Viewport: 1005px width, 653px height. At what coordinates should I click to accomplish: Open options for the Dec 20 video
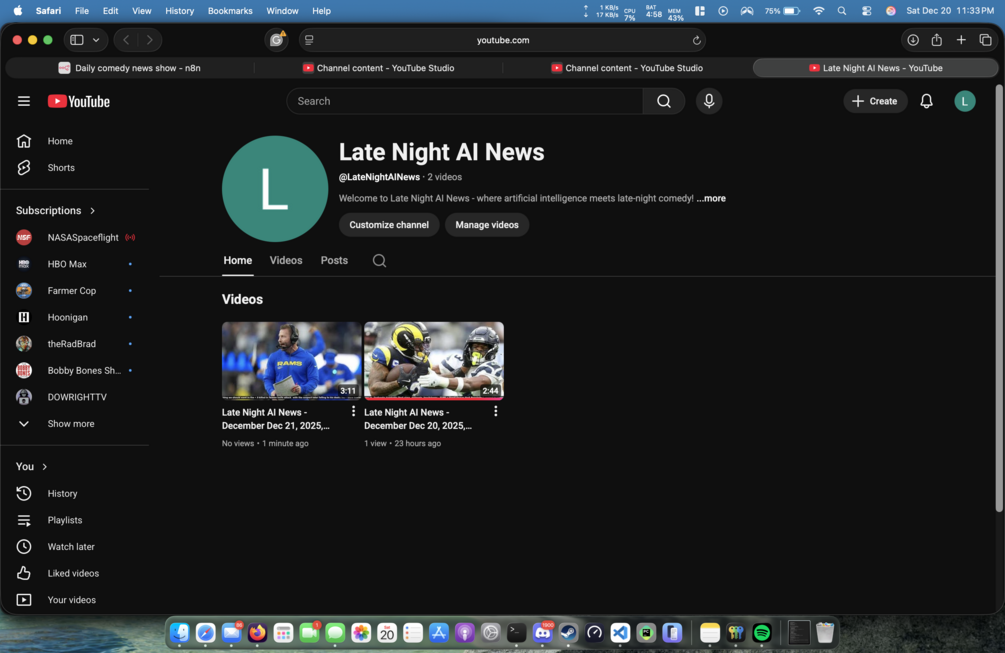[495, 411]
